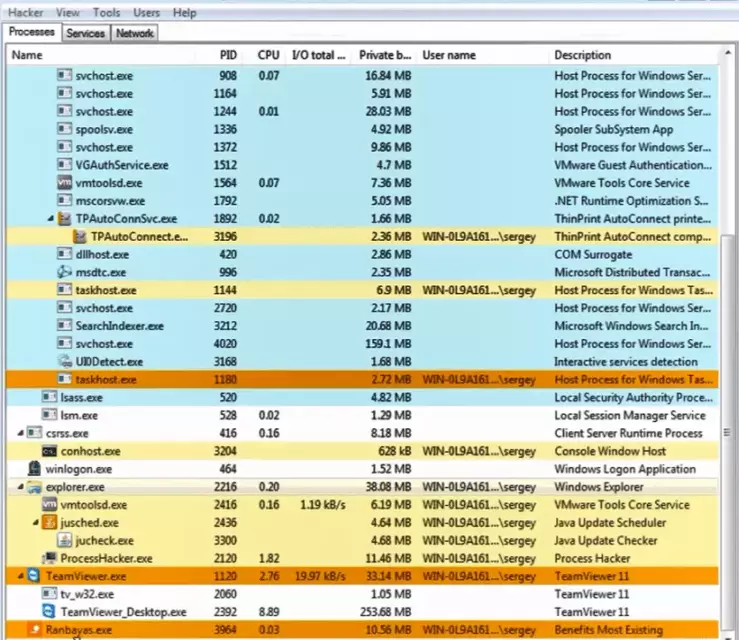Click the VGAuthService.exe icon
Viewport: 739px width, 640px height.
(x=65, y=165)
